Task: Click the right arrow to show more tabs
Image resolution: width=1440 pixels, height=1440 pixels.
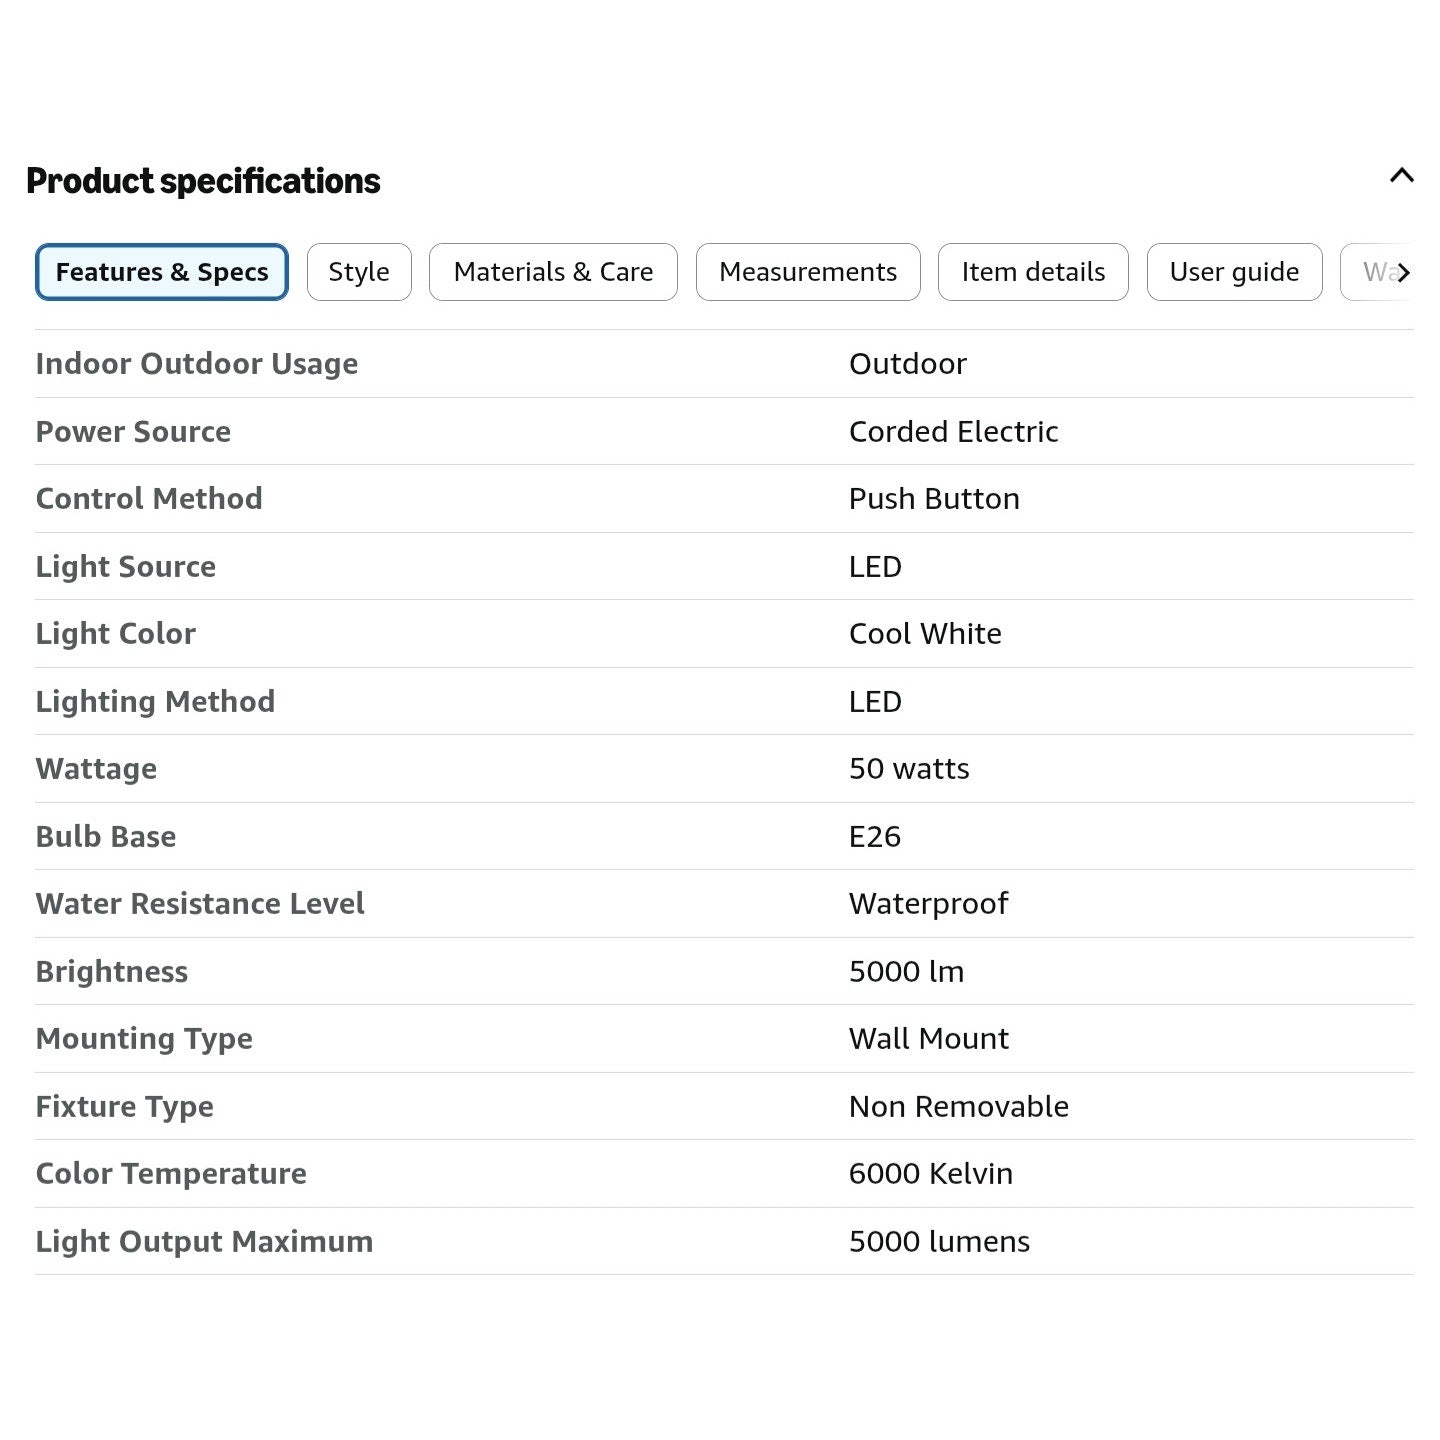Action: 1404,272
